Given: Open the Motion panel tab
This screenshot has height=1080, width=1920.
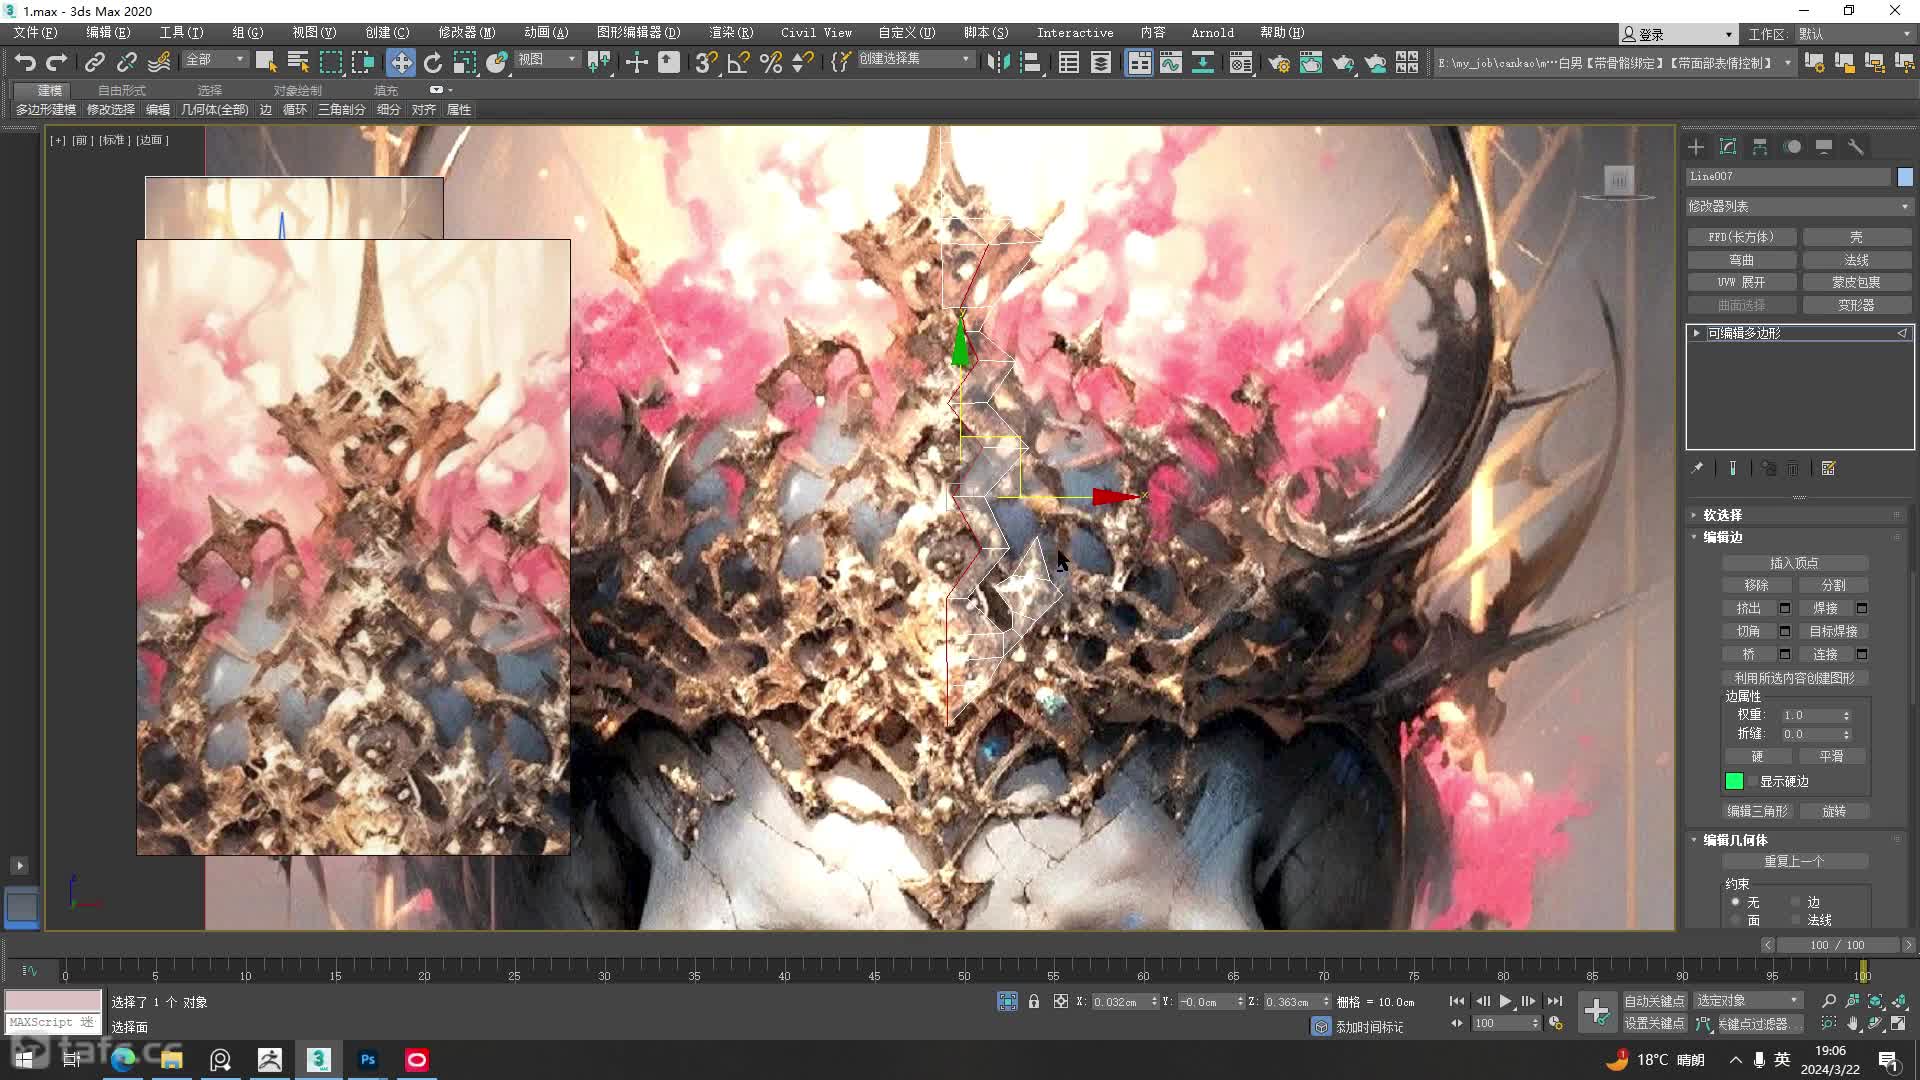Looking at the screenshot, I should point(1792,147).
